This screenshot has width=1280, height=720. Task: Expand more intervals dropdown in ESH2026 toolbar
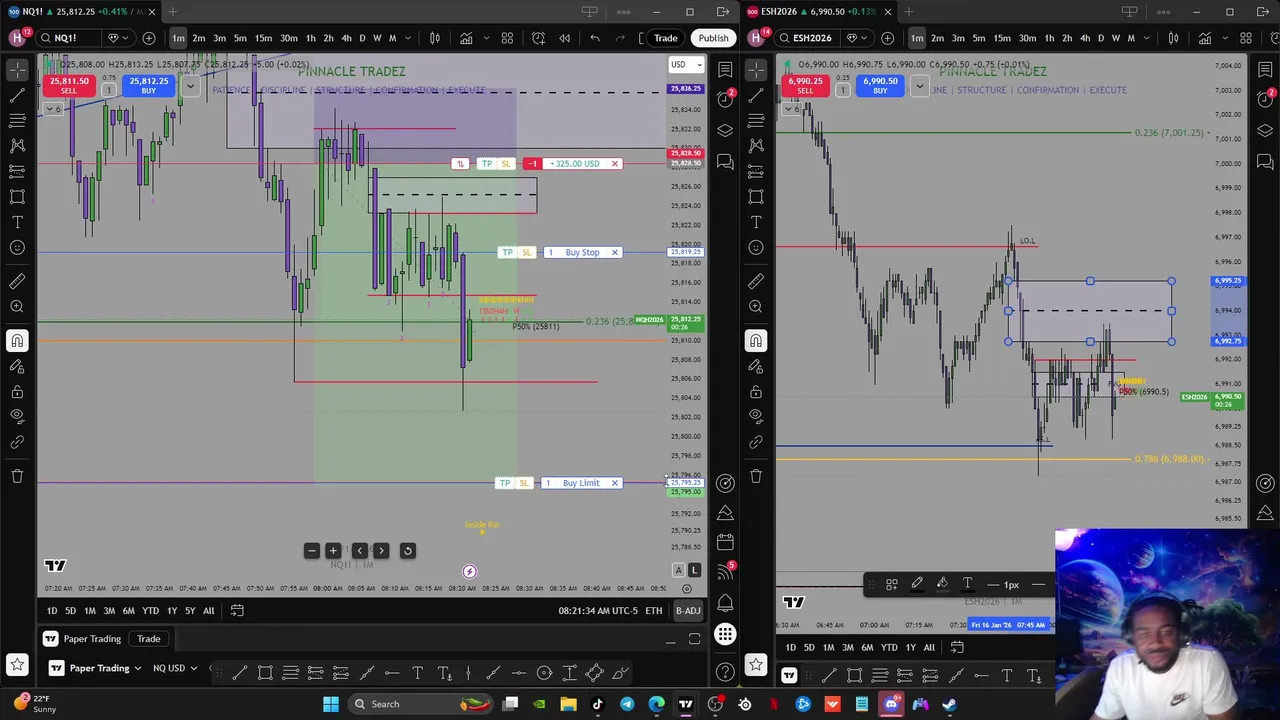[x=1146, y=38]
